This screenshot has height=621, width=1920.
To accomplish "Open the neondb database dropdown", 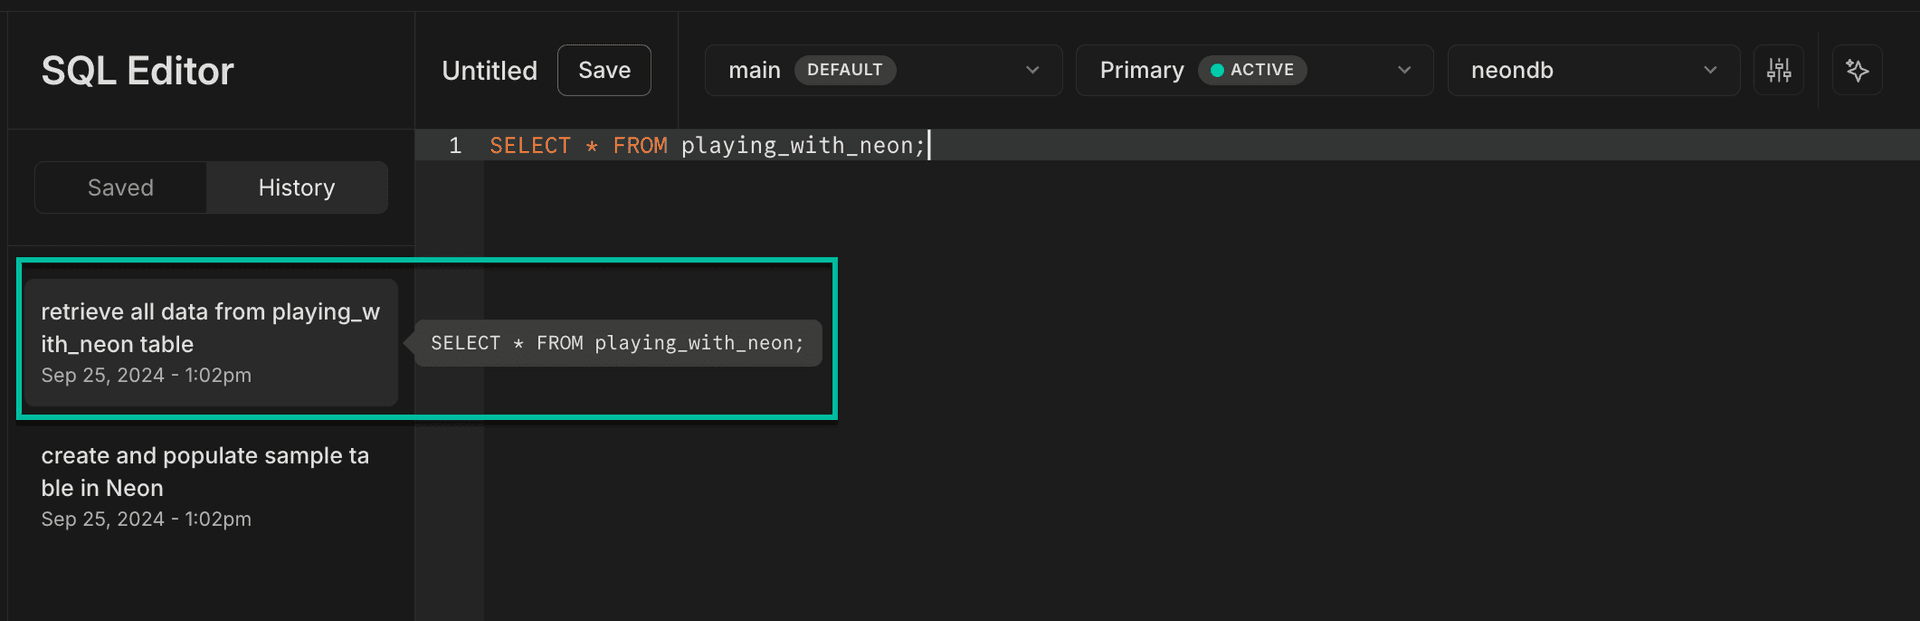I will [1593, 70].
